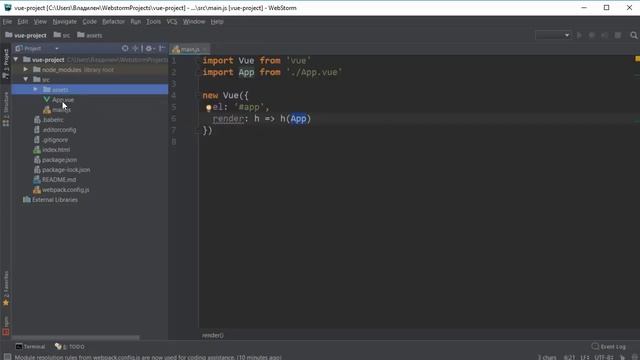This screenshot has width=640, height=360.
Task: Click the README.md file icon
Action: click(x=37, y=180)
